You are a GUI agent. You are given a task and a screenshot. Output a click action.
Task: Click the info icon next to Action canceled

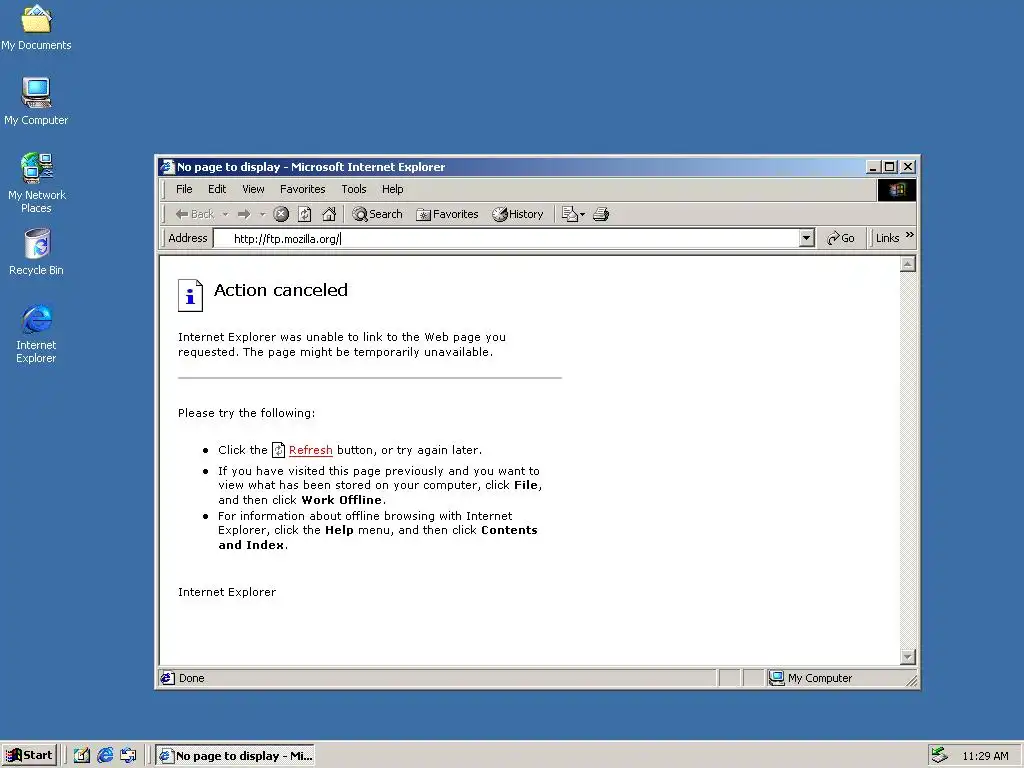click(x=190, y=296)
